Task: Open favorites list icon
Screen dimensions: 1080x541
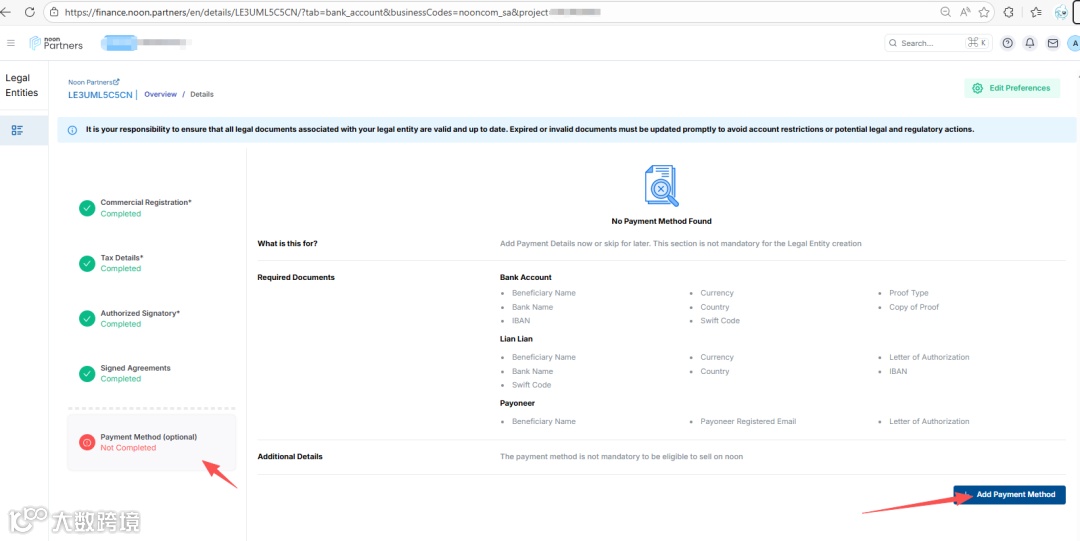Action: (1036, 12)
